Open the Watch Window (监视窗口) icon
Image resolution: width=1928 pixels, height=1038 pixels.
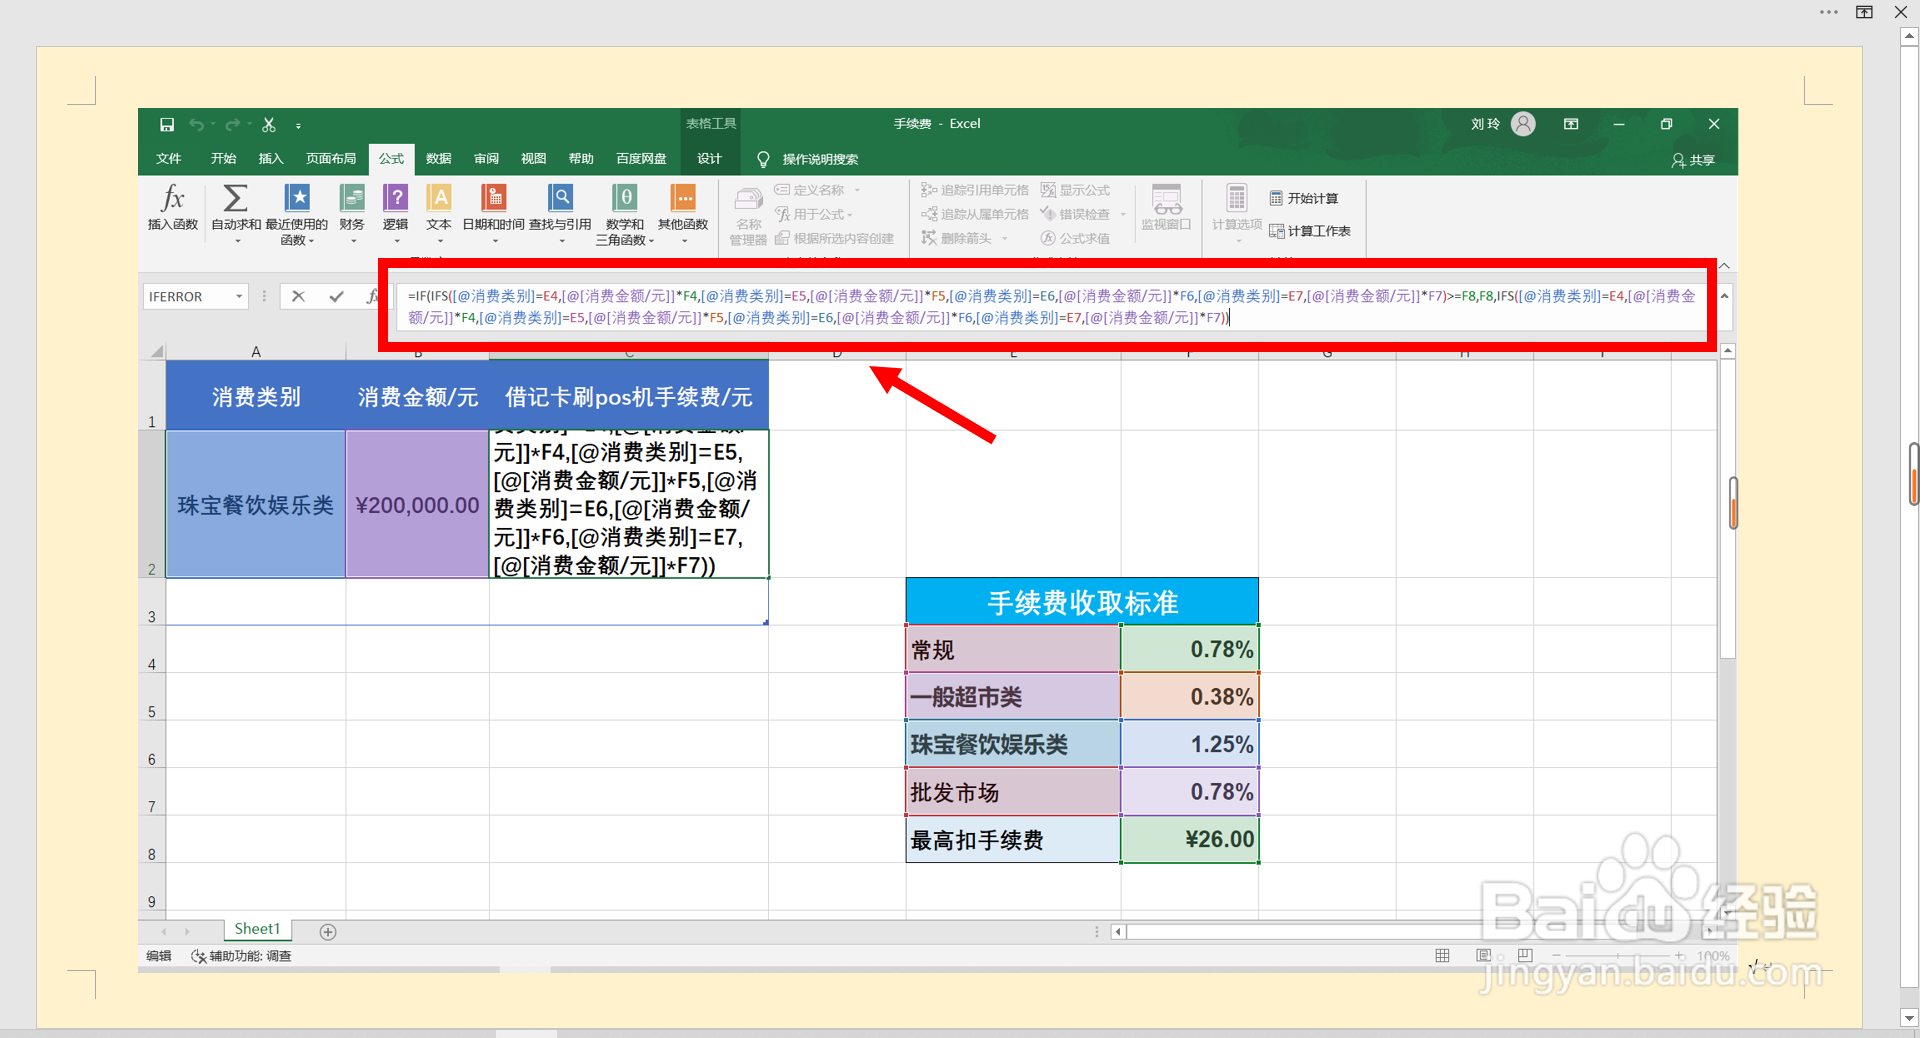coord(1167,200)
